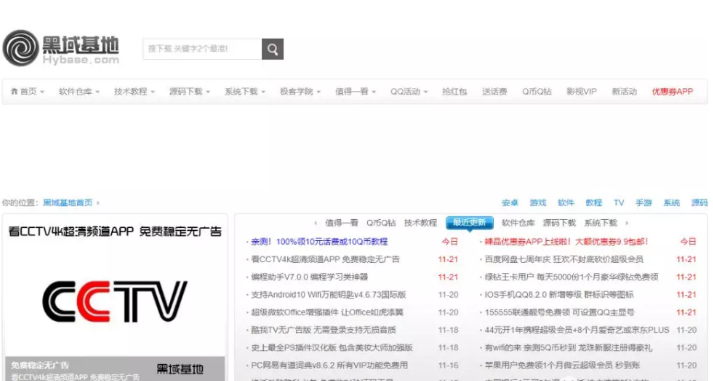
Task: Open the TV category link
Action: 618,203
